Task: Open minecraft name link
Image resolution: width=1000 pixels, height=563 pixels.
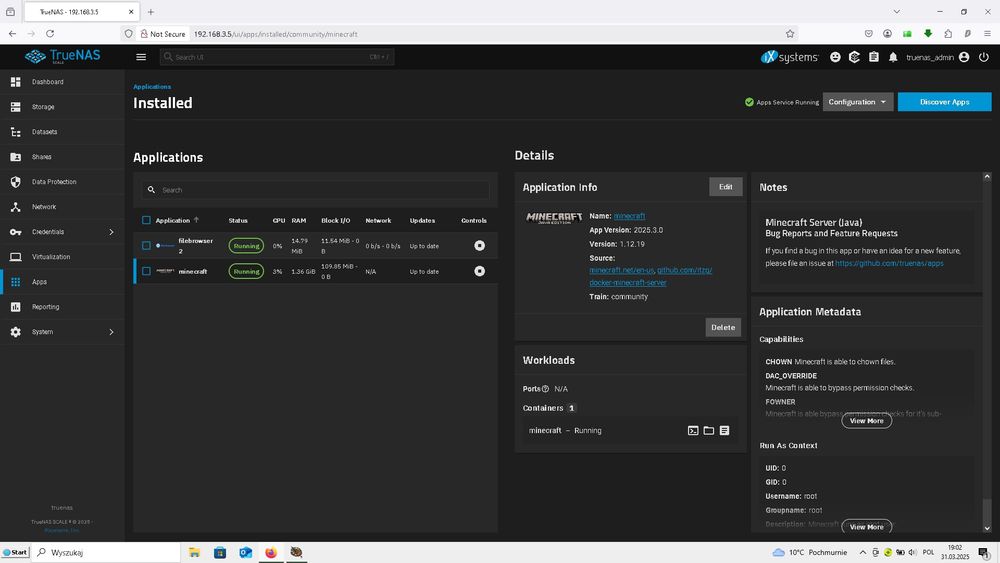Action: [x=629, y=216]
